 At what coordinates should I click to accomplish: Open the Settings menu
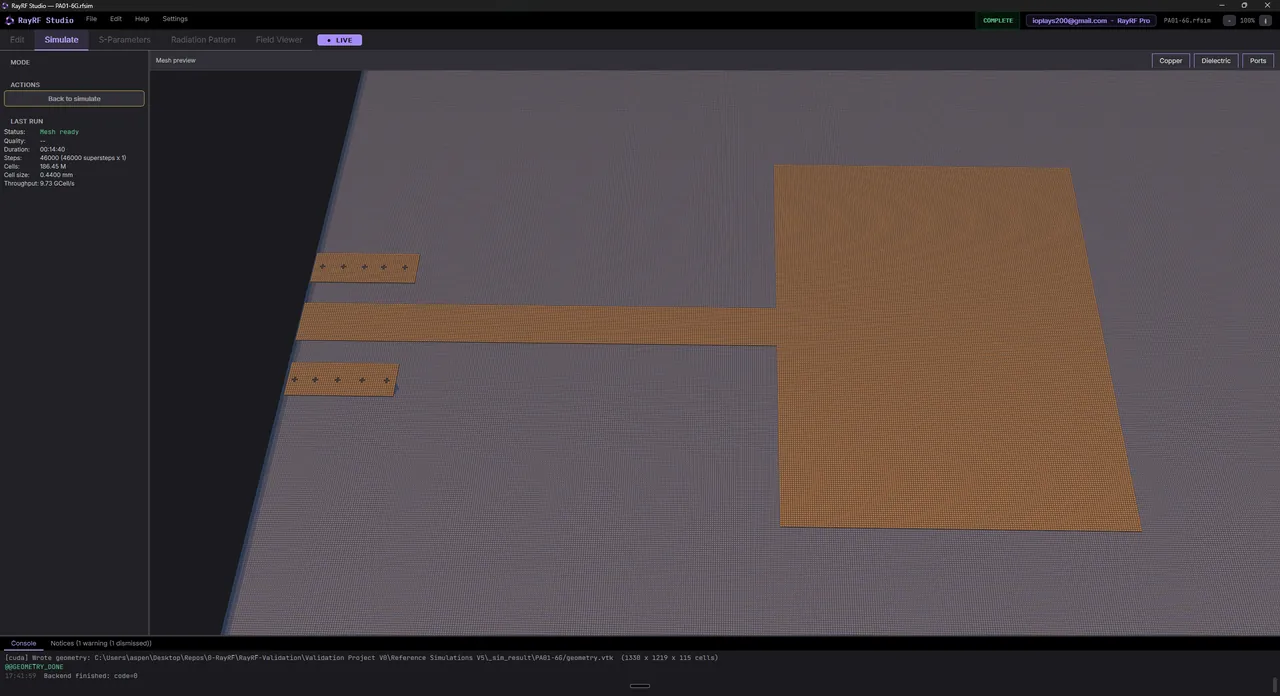click(x=175, y=19)
